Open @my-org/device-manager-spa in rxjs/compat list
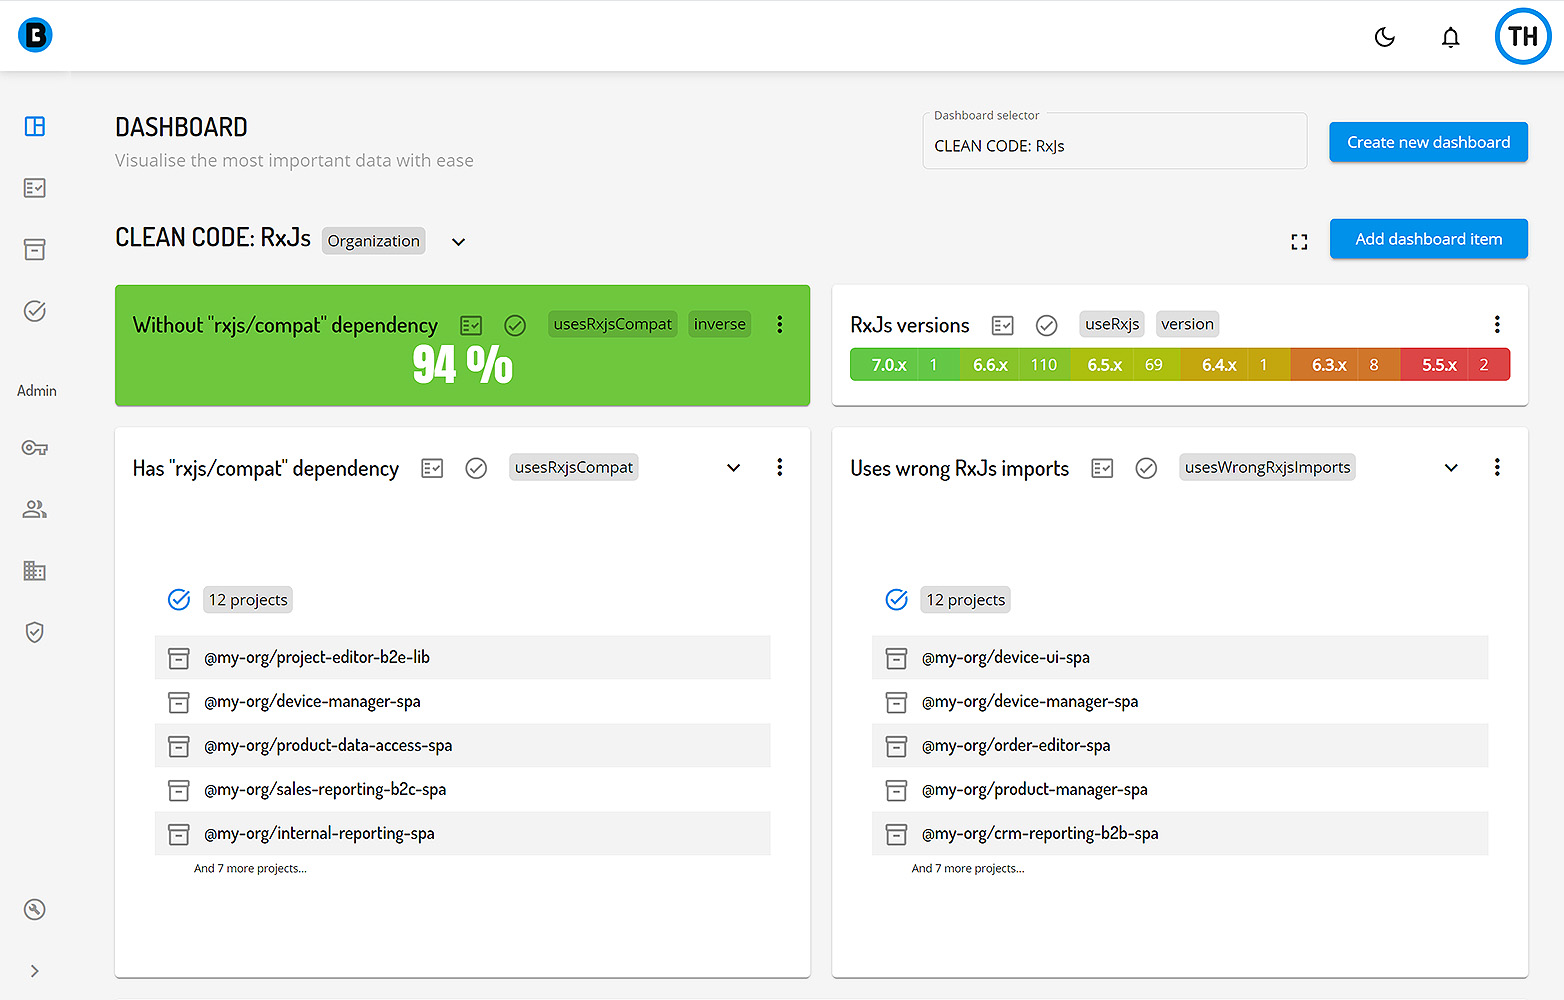This screenshot has width=1564, height=1000. (462, 702)
